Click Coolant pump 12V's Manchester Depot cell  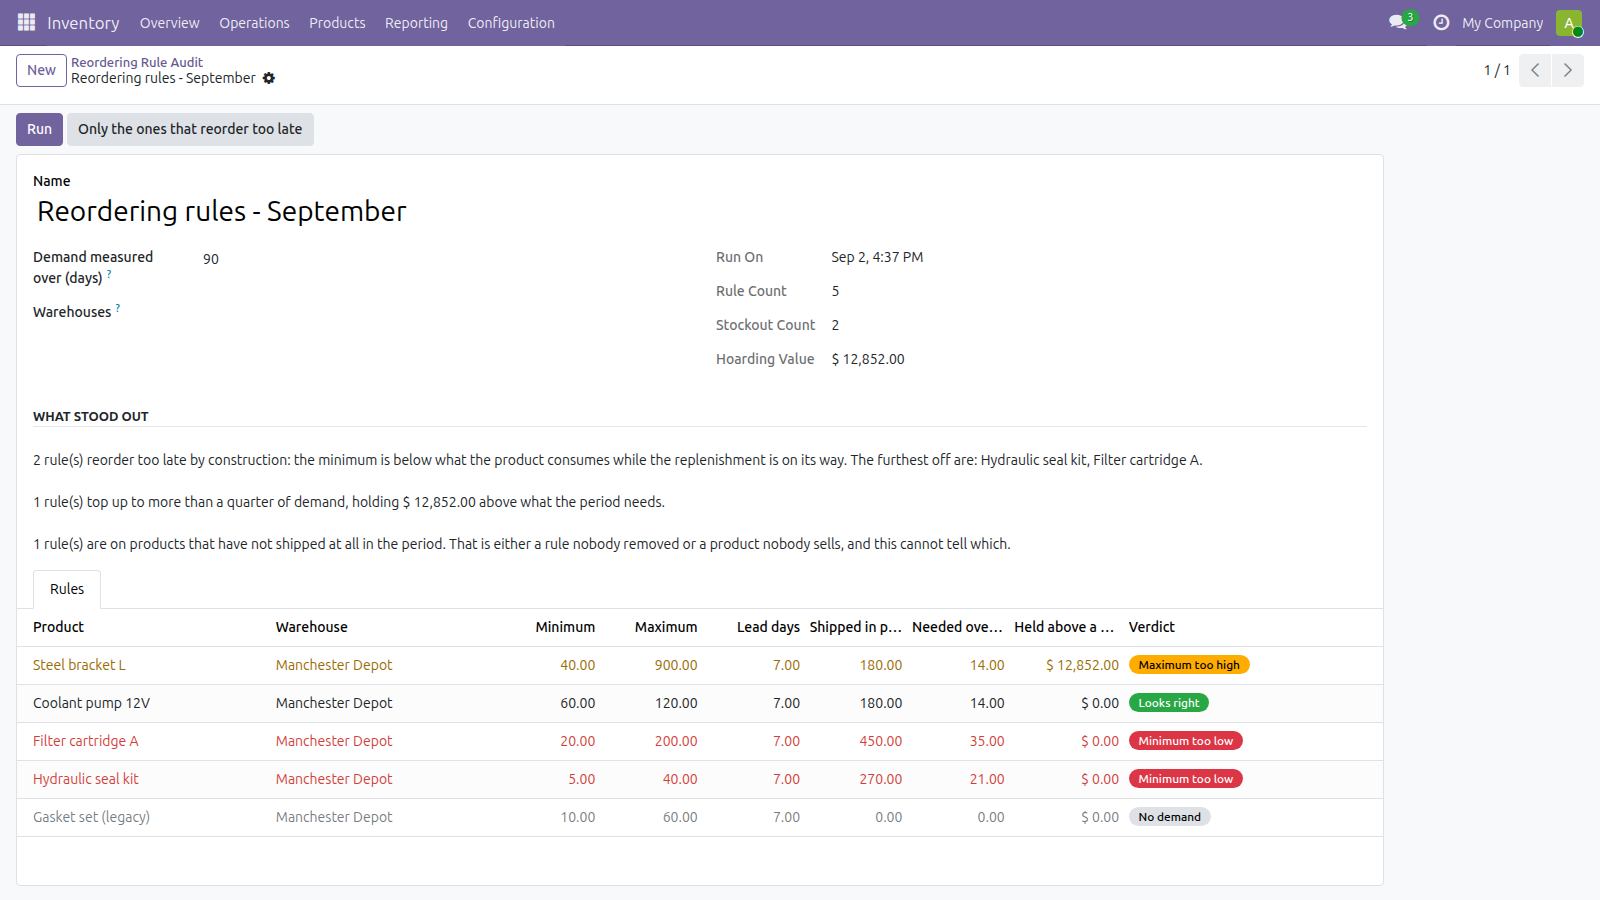click(x=334, y=703)
